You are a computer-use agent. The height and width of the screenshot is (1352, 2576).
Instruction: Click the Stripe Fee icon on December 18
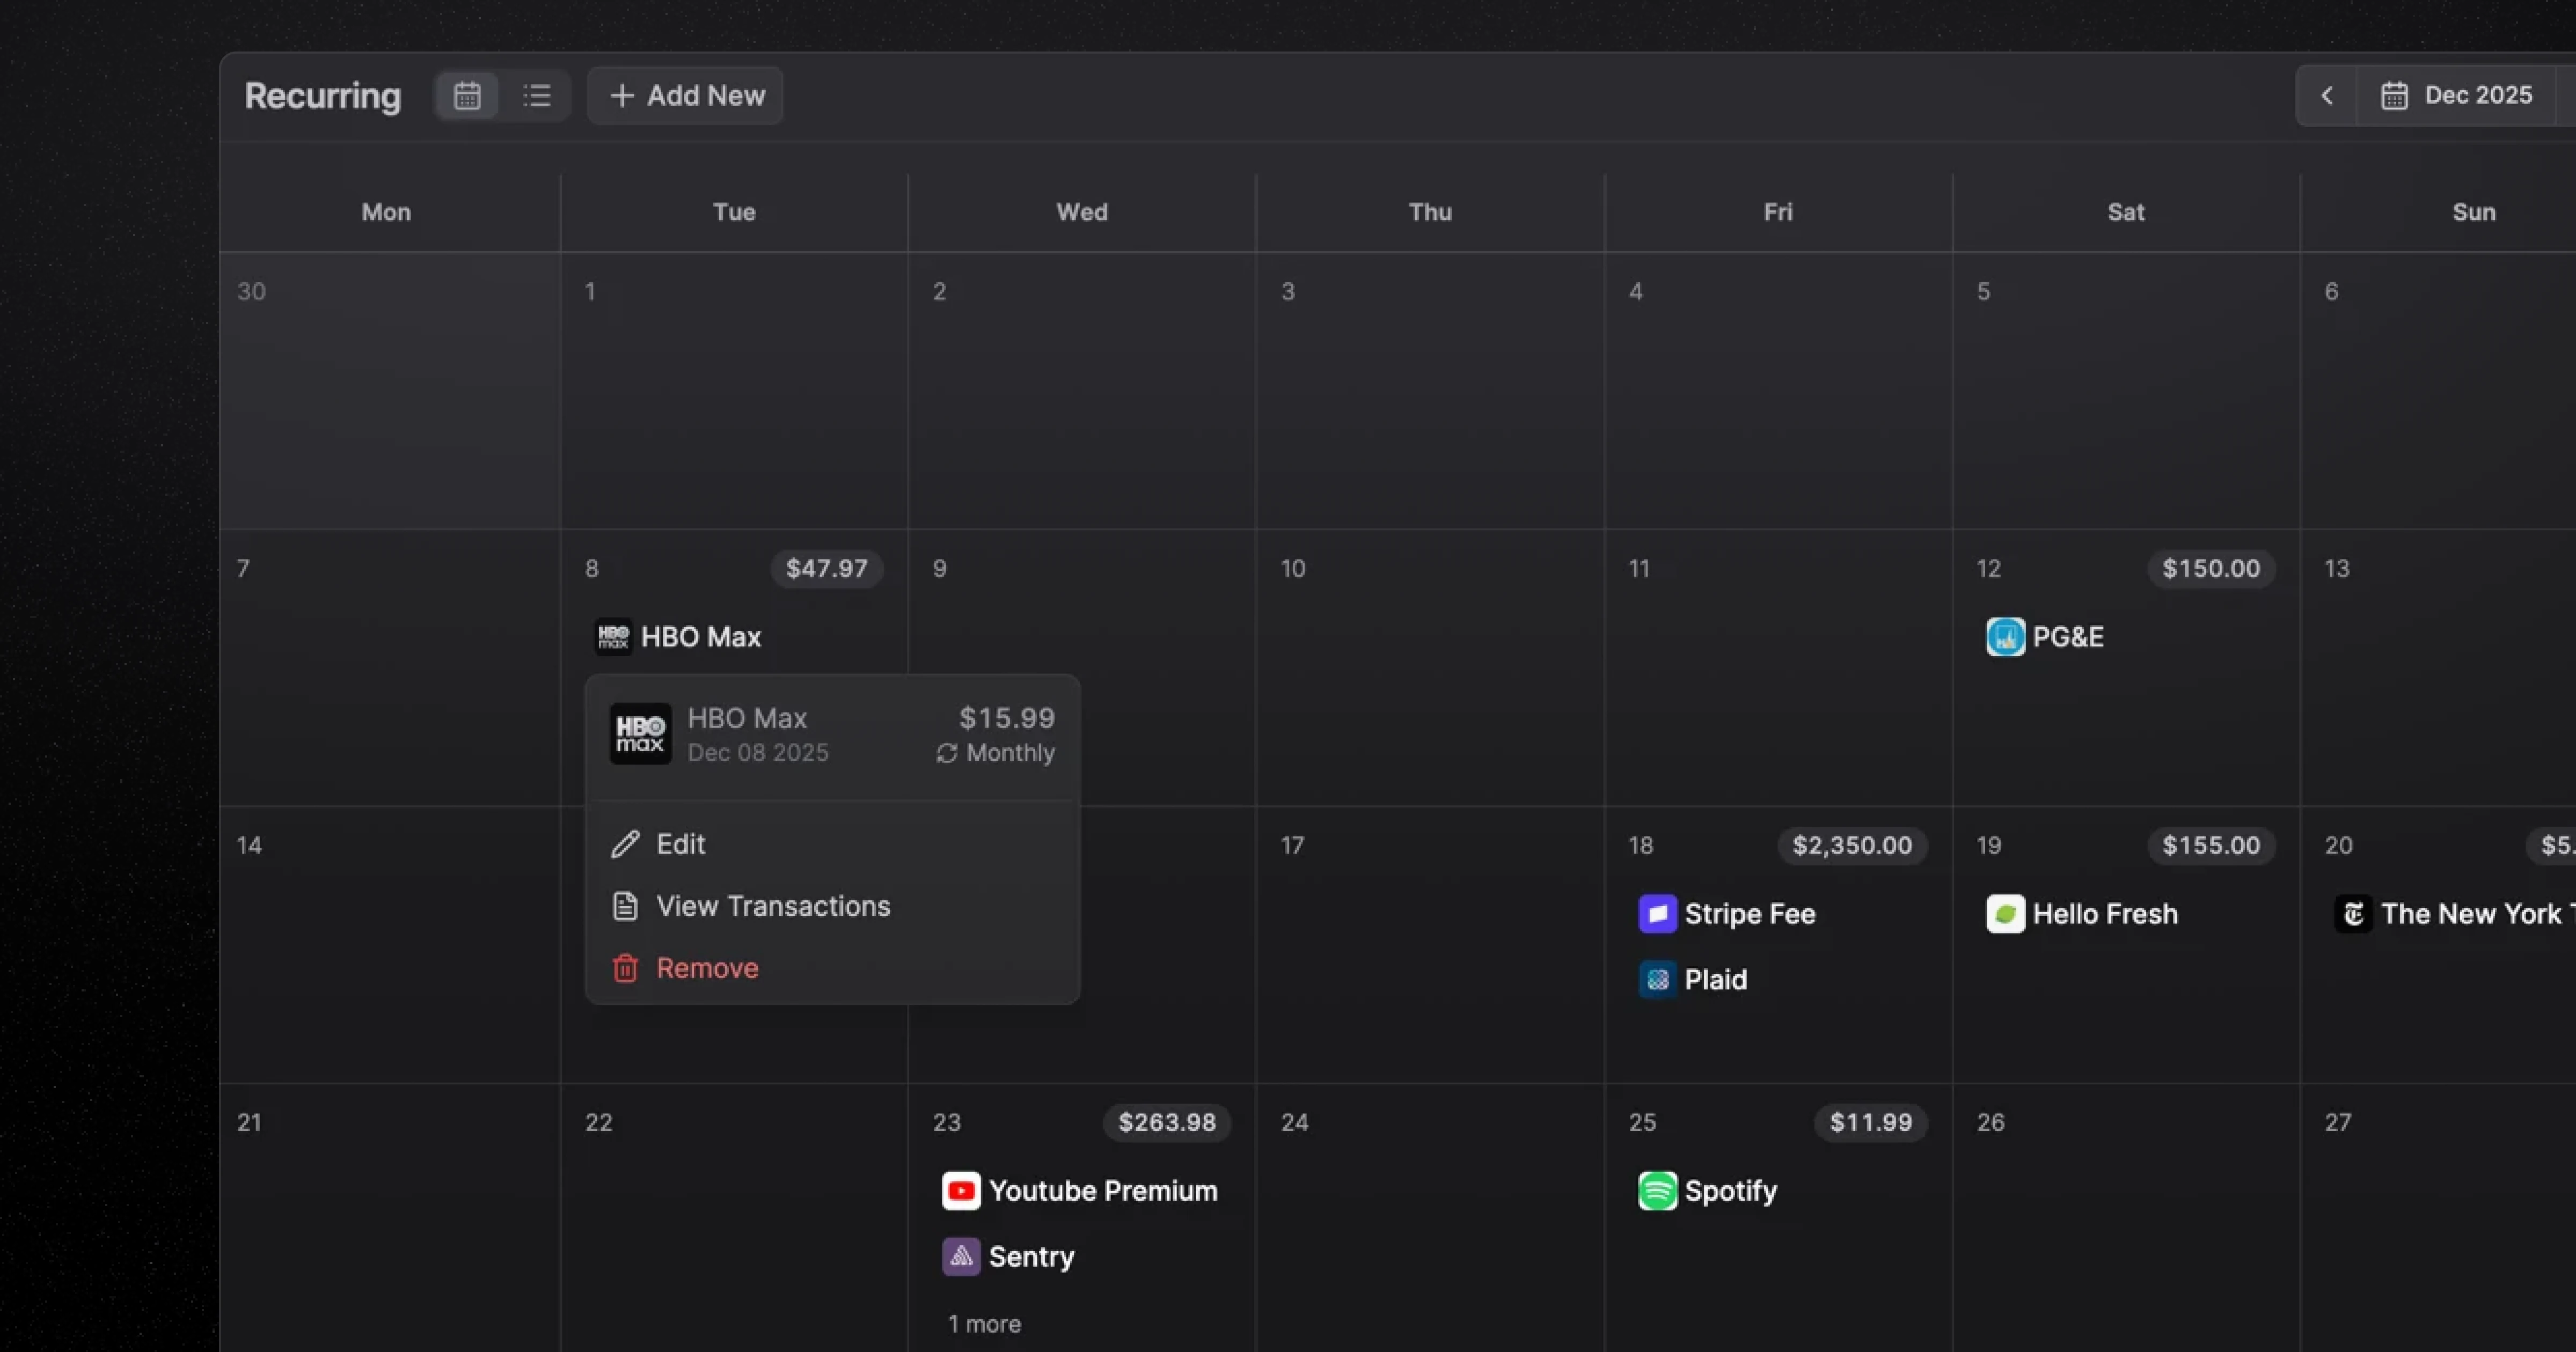point(1656,913)
